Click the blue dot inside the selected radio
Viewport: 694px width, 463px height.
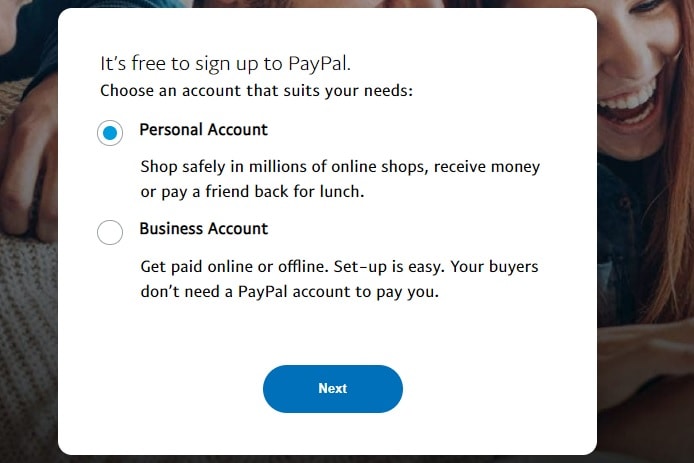point(110,133)
